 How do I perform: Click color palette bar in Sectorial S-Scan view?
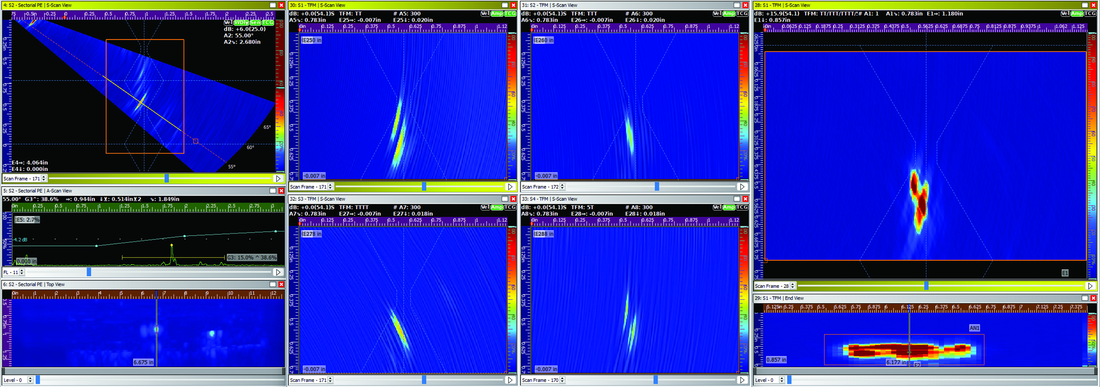(x=280, y=97)
